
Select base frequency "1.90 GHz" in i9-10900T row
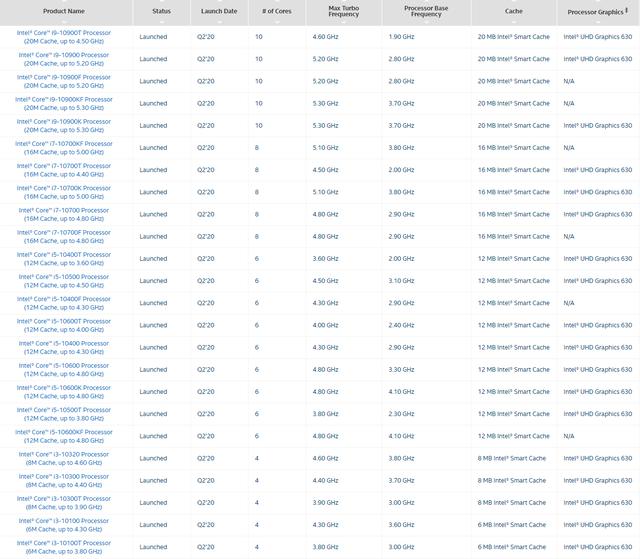tap(401, 37)
